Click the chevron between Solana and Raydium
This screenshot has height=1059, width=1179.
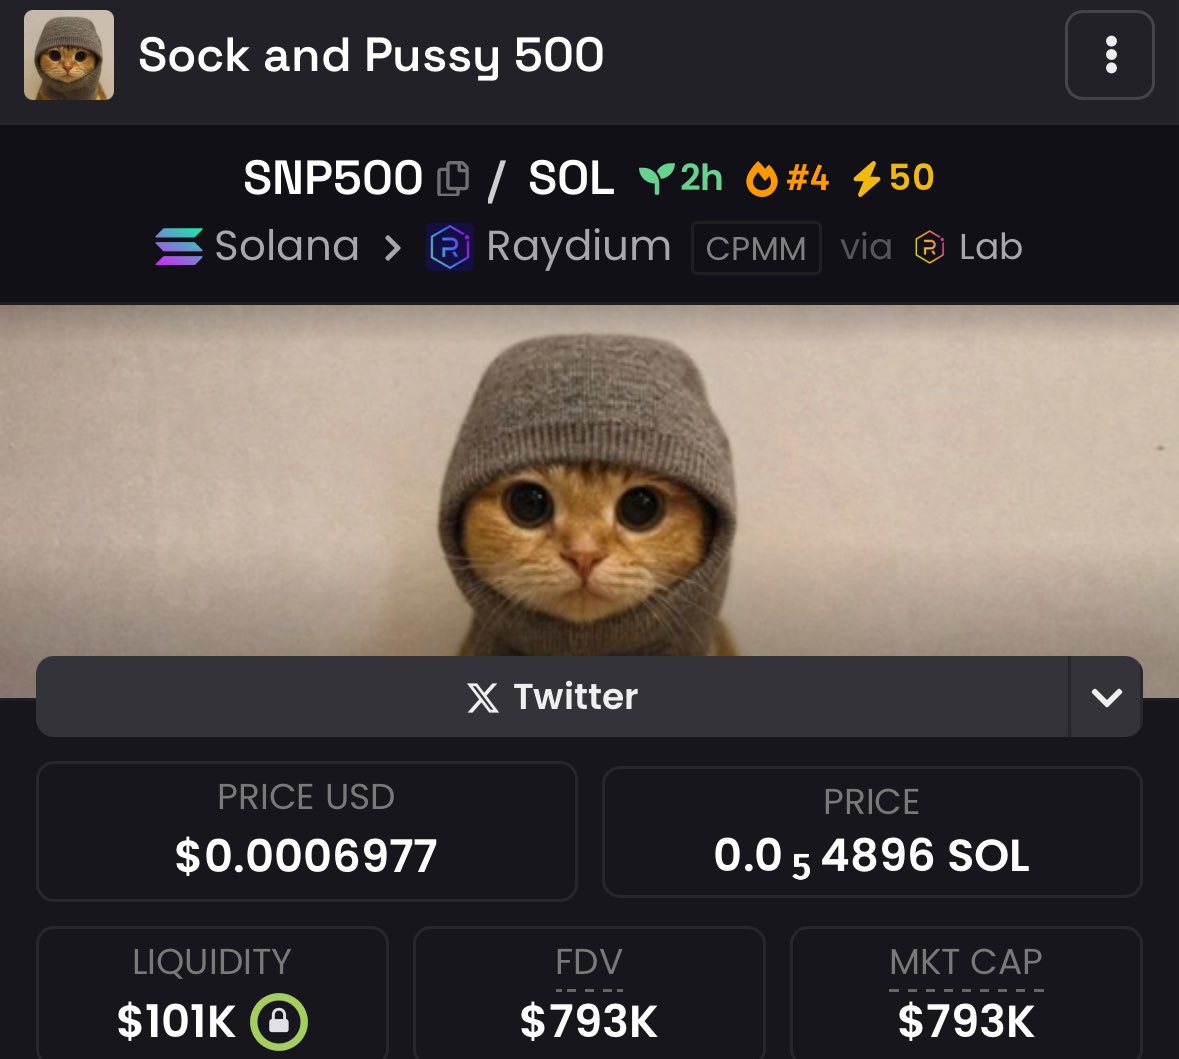click(392, 247)
